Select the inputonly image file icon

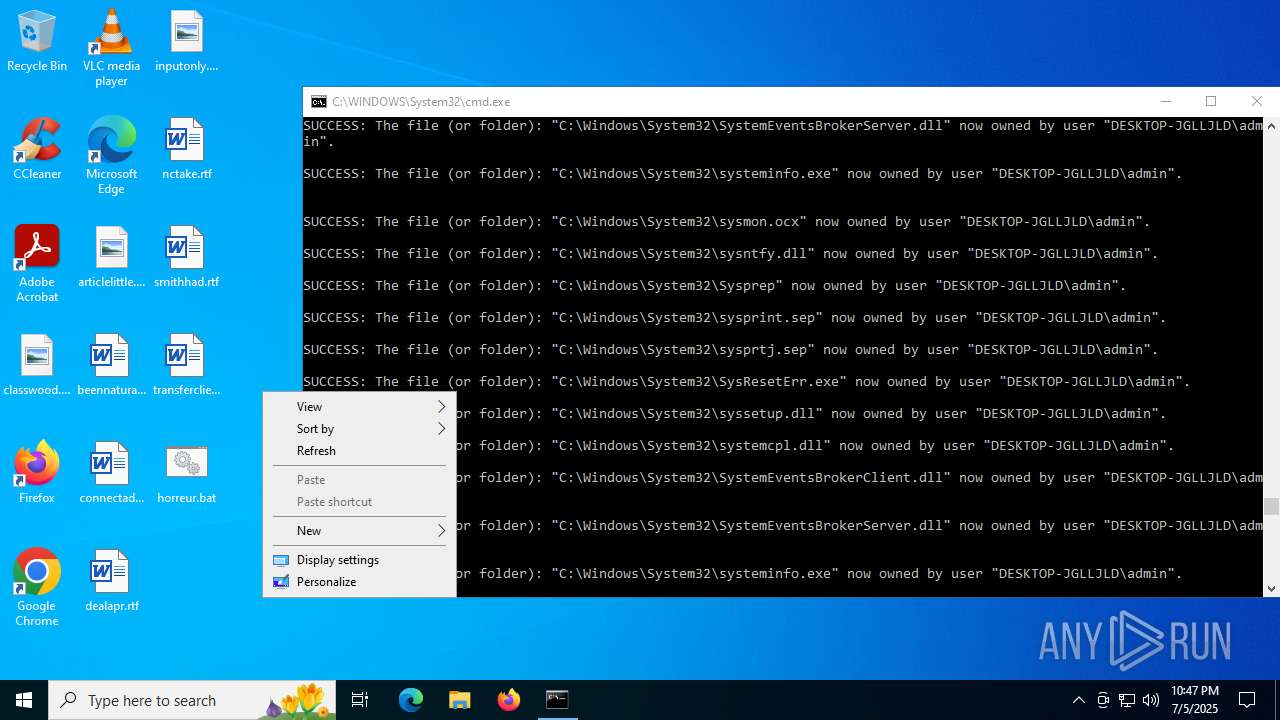pyautogui.click(x=186, y=42)
